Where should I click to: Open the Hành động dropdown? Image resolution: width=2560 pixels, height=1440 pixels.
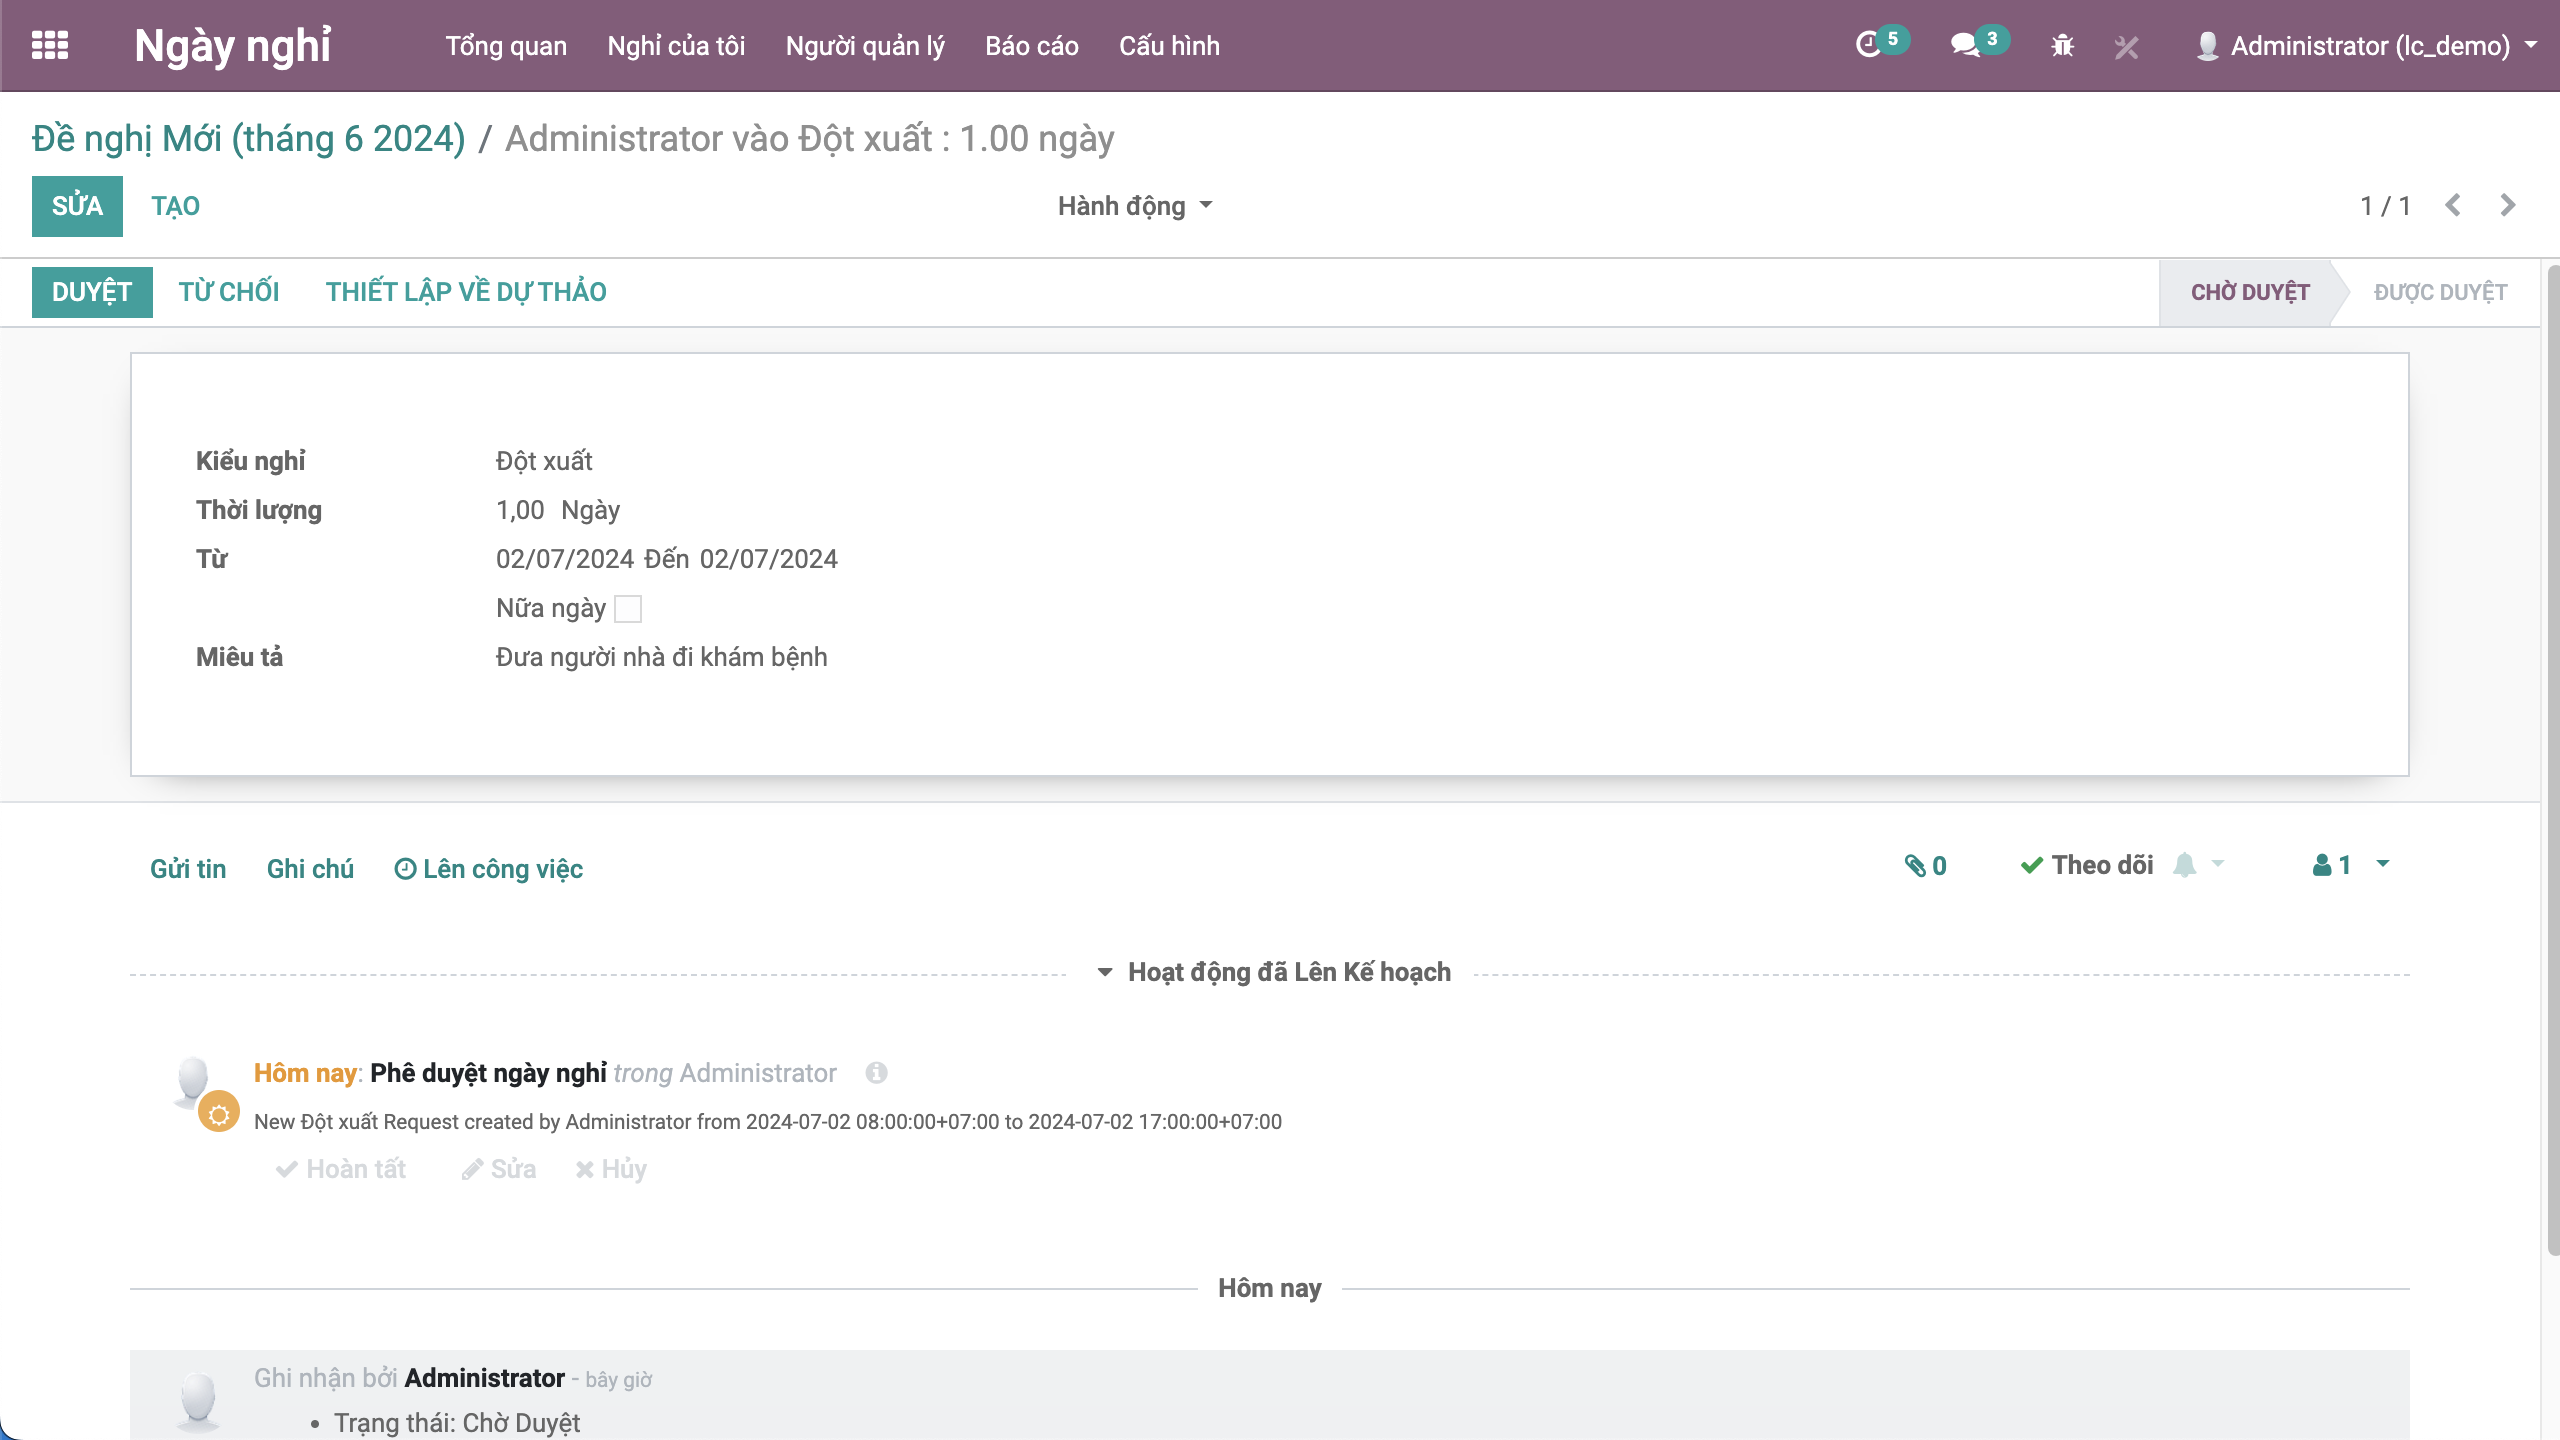tap(1134, 206)
